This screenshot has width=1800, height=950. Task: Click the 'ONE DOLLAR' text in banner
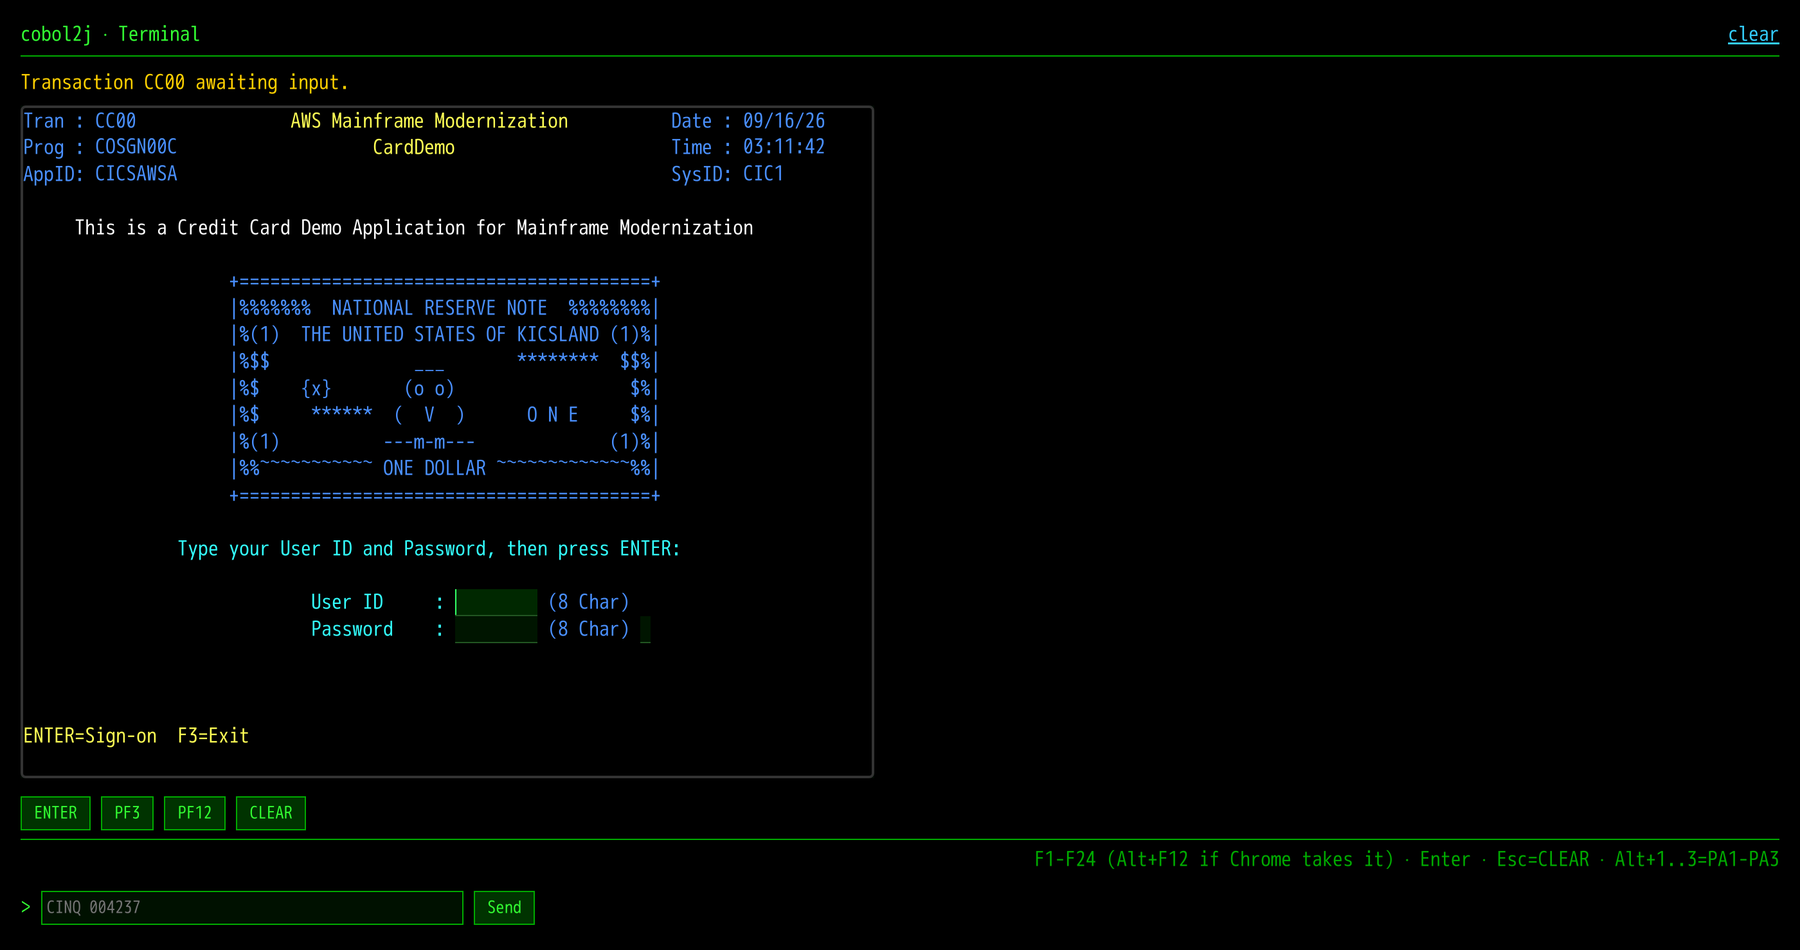pyautogui.click(x=434, y=468)
